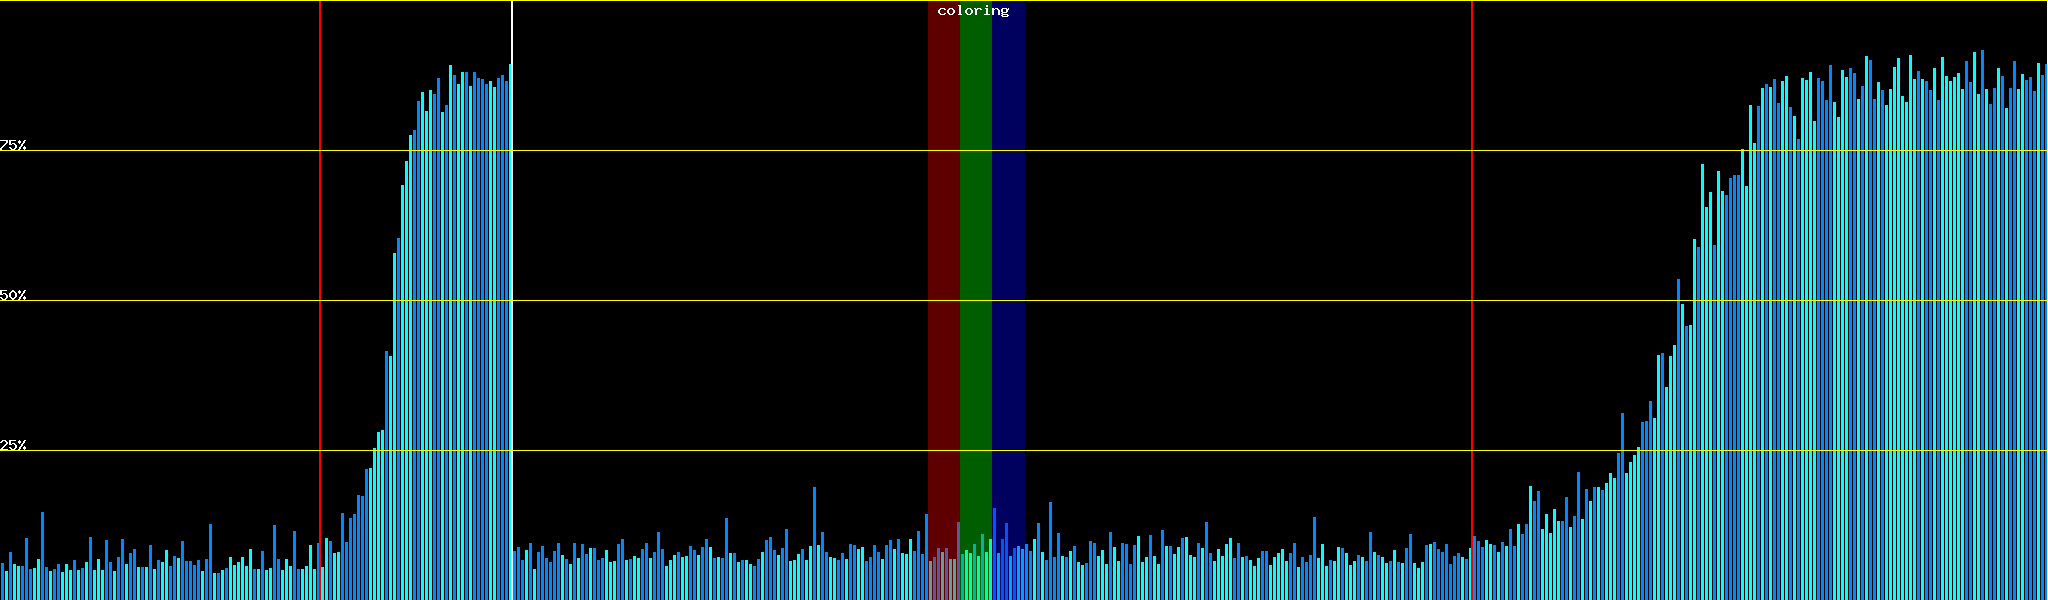This screenshot has height=600, width=2048.
Task: Select the dark red coloring band
Action: (943, 250)
